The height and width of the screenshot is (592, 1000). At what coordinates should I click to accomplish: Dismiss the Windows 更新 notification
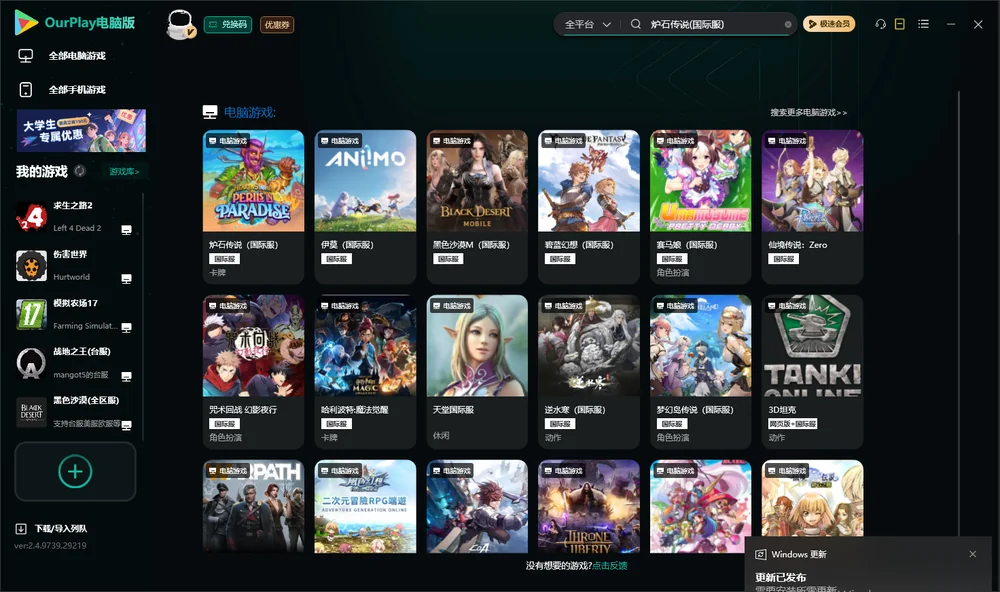coord(973,554)
